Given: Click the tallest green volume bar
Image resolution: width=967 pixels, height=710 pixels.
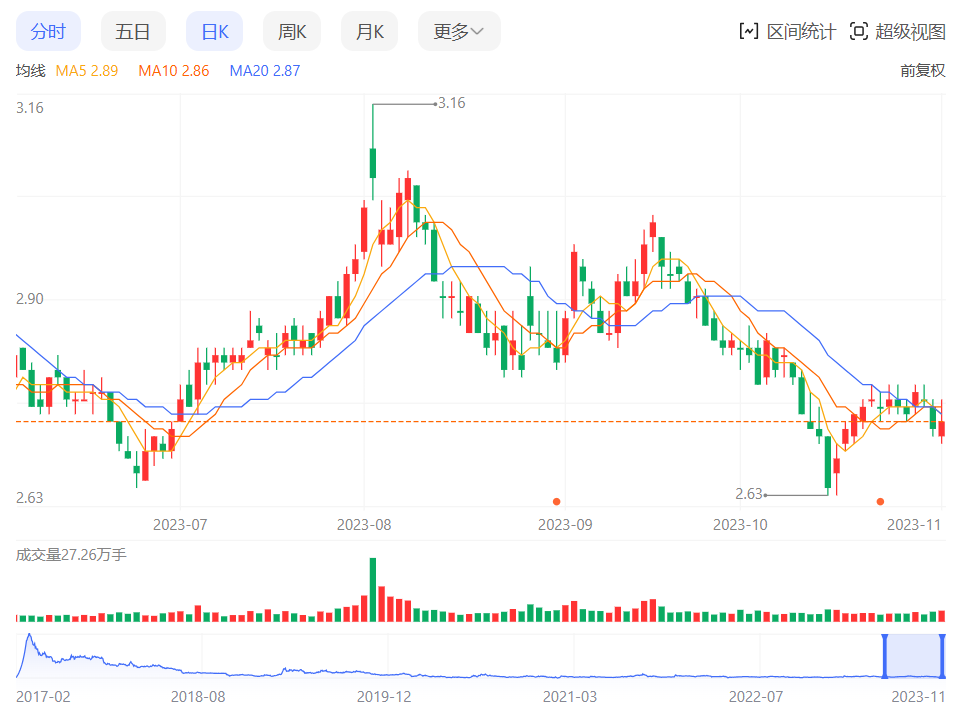Looking at the screenshot, I should point(373,591).
